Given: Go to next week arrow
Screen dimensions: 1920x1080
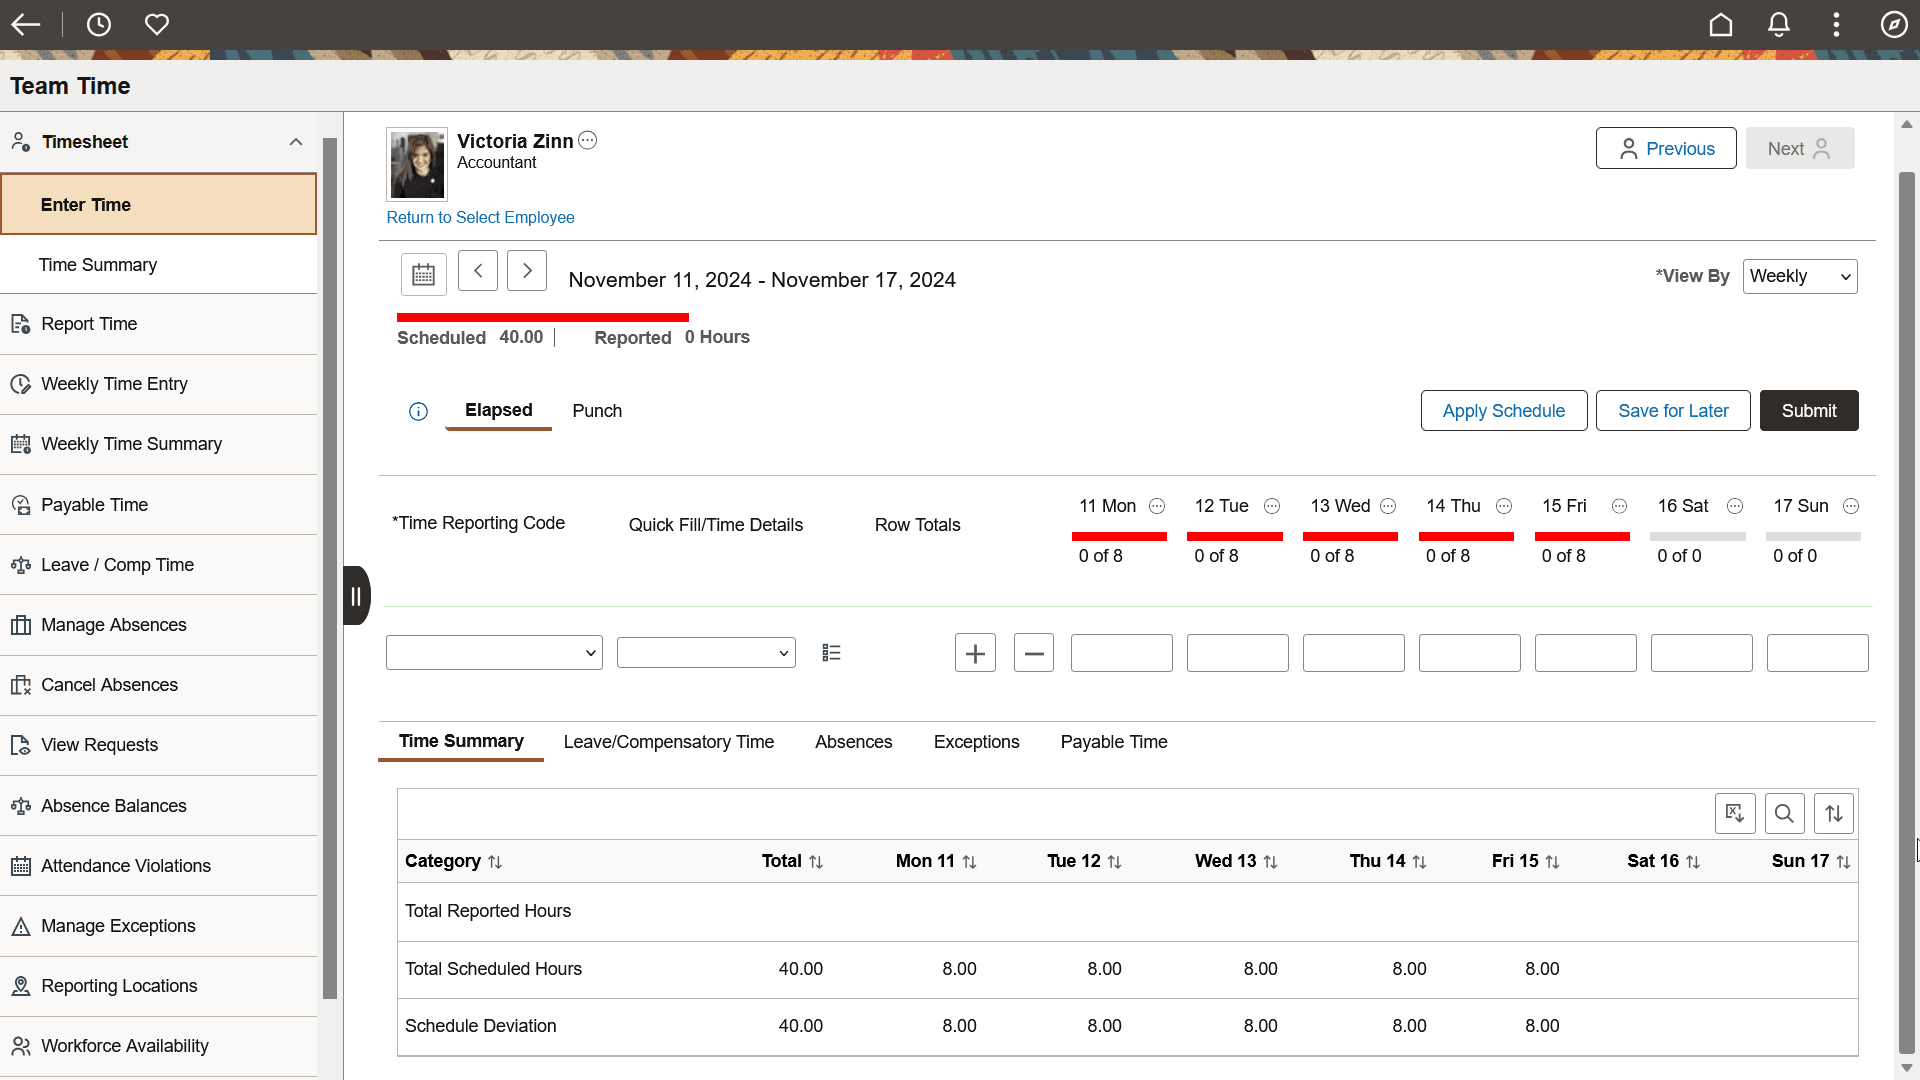Looking at the screenshot, I should coord(527,271).
